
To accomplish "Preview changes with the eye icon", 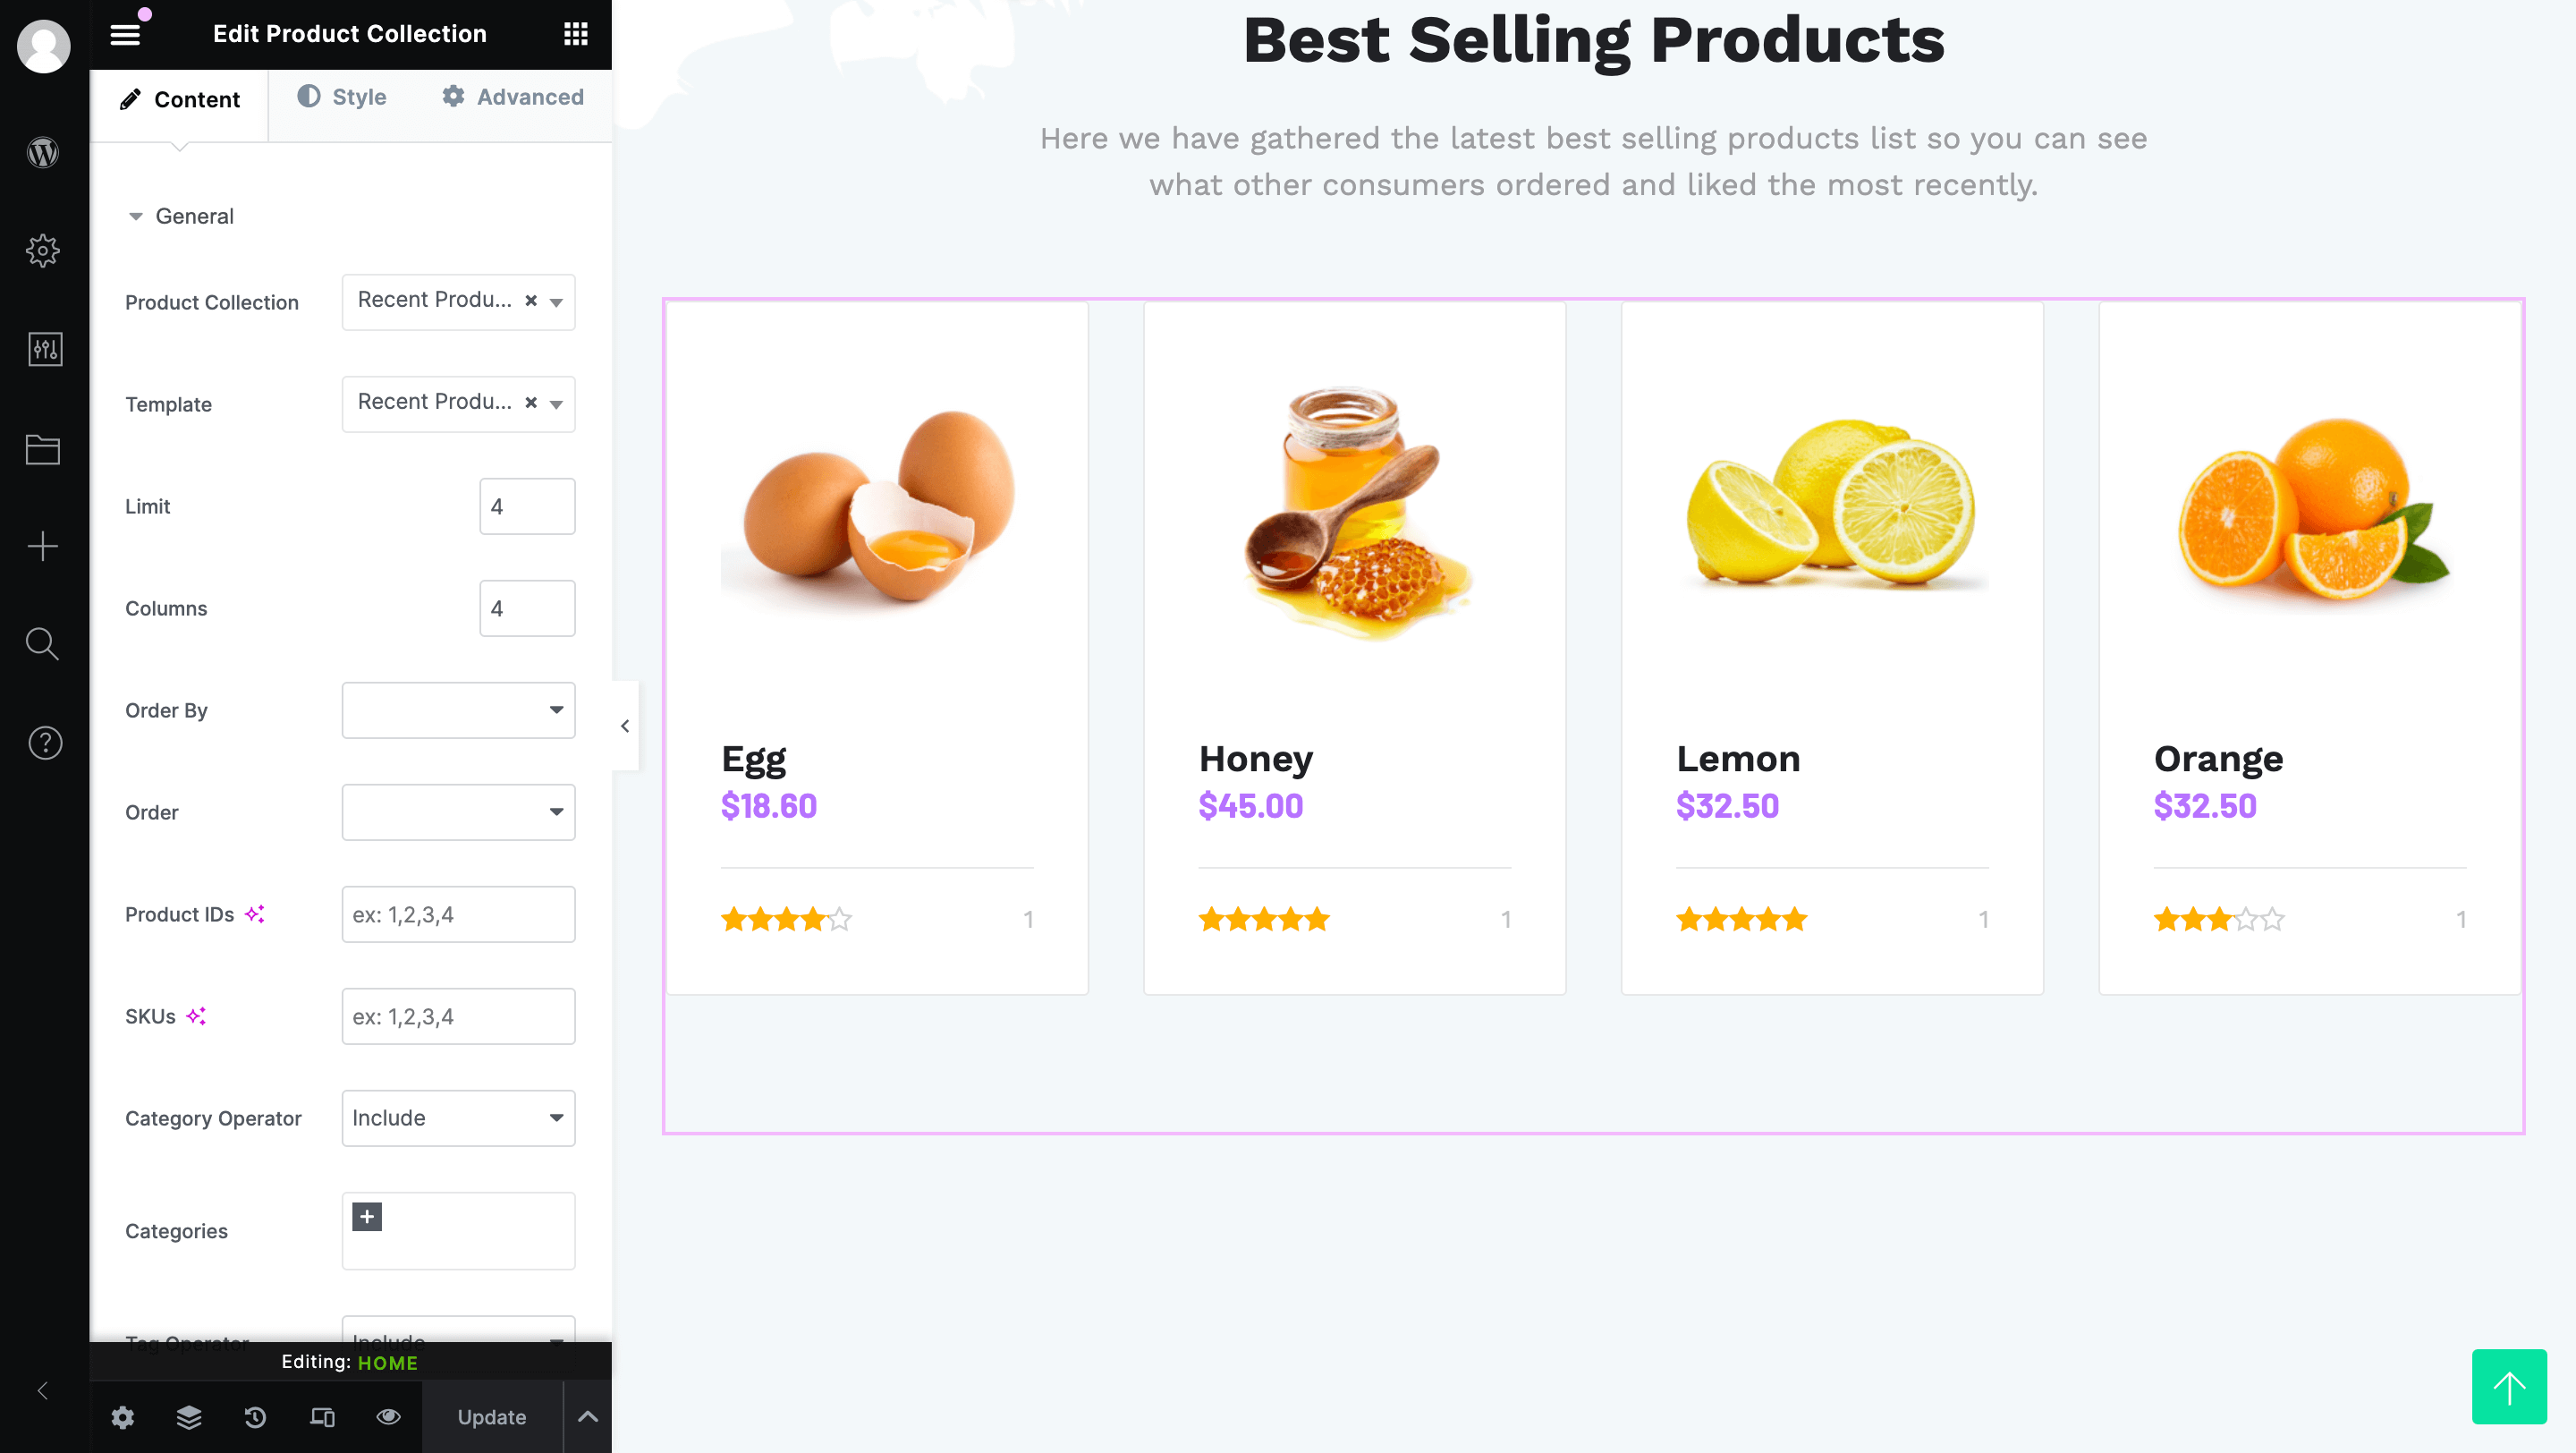I will (x=388, y=1417).
